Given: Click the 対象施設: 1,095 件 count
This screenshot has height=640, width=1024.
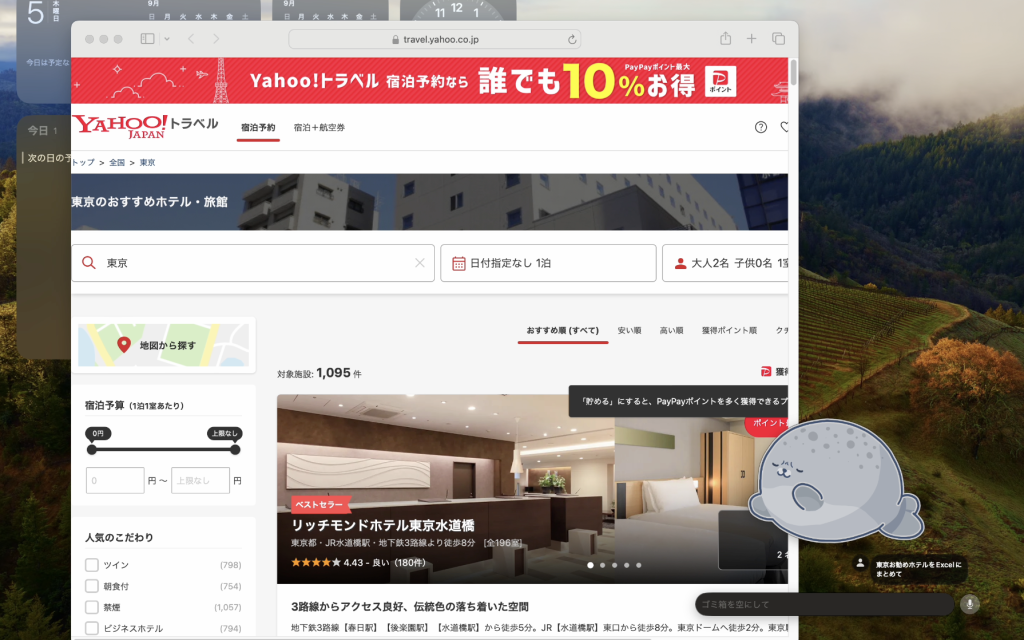Looking at the screenshot, I should coord(319,374).
